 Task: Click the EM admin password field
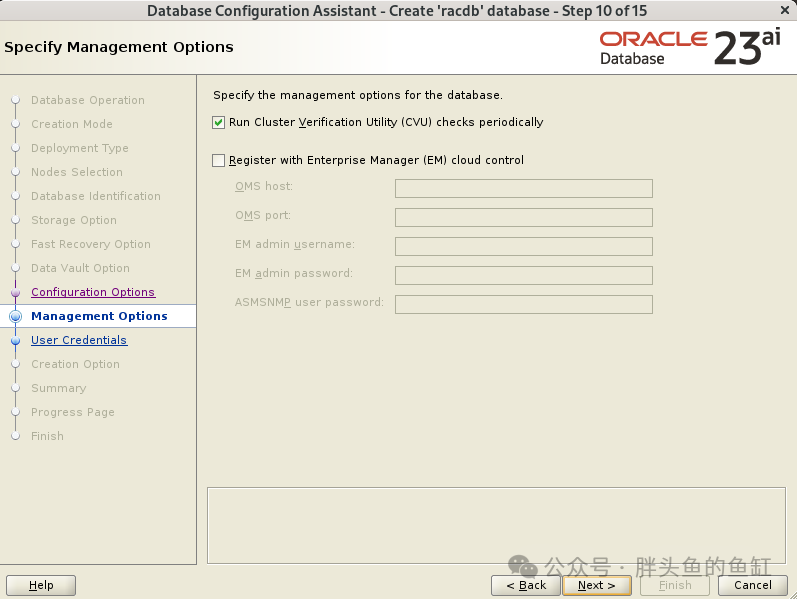click(x=524, y=275)
